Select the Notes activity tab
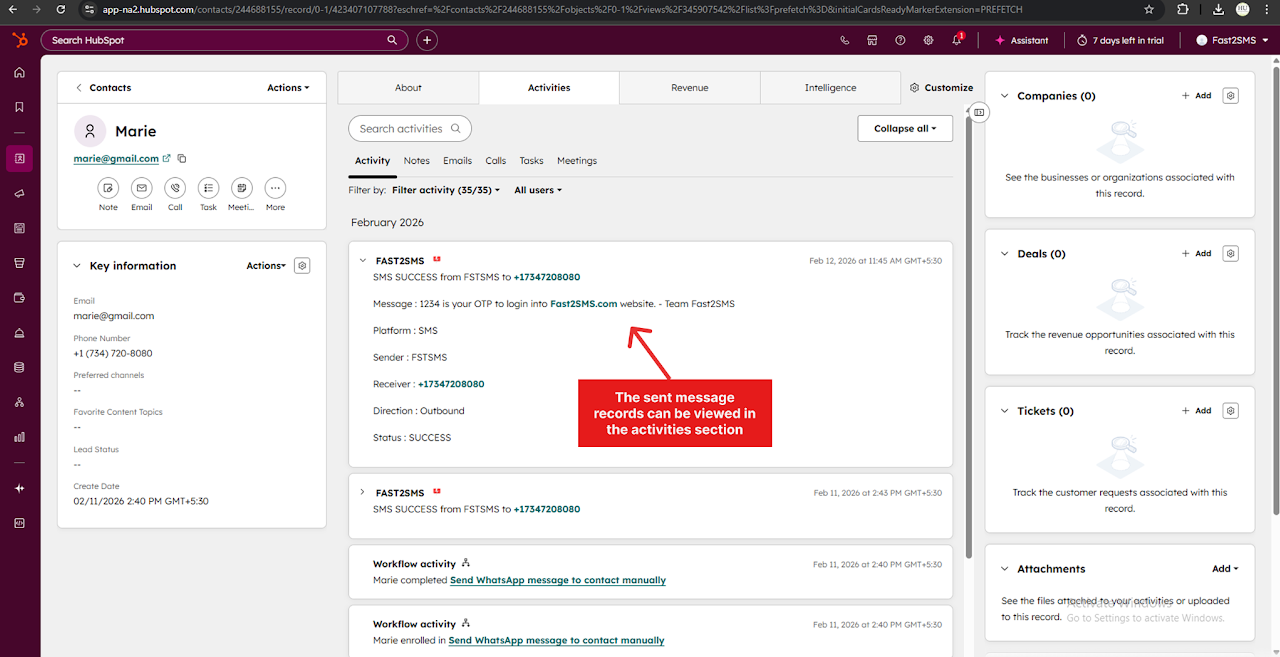This screenshot has width=1280, height=657. 416,161
